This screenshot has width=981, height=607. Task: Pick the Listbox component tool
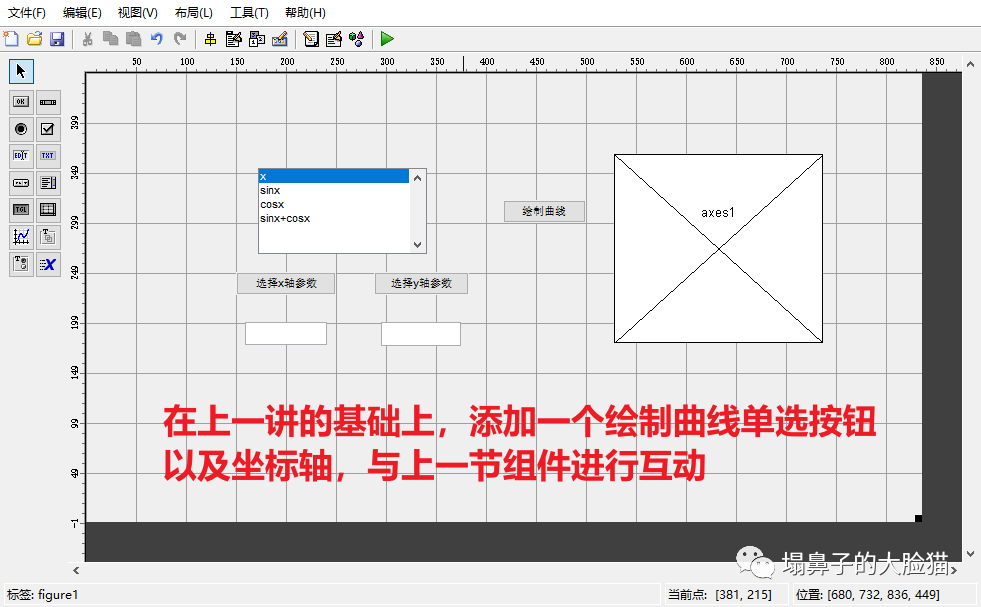[48, 183]
